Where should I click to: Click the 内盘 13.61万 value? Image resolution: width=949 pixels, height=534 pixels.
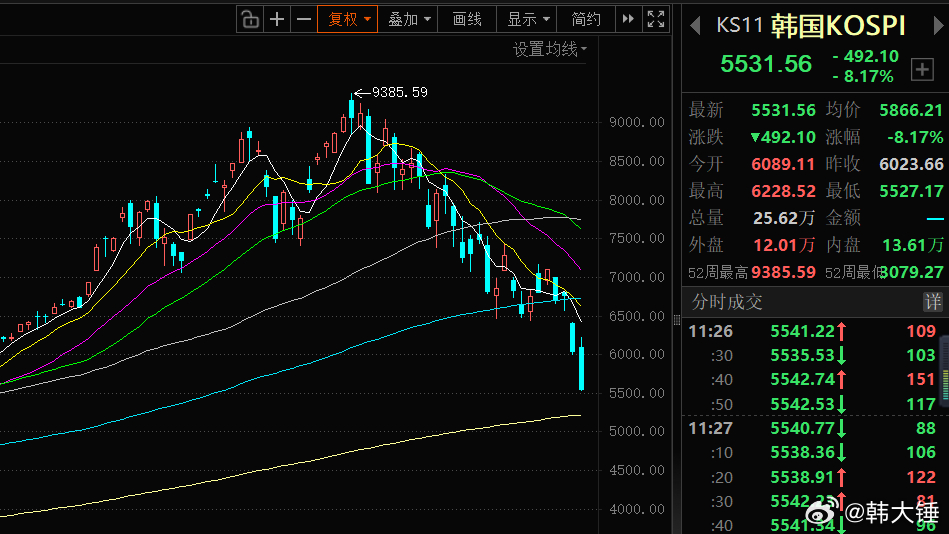pyautogui.click(x=913, y=245)
